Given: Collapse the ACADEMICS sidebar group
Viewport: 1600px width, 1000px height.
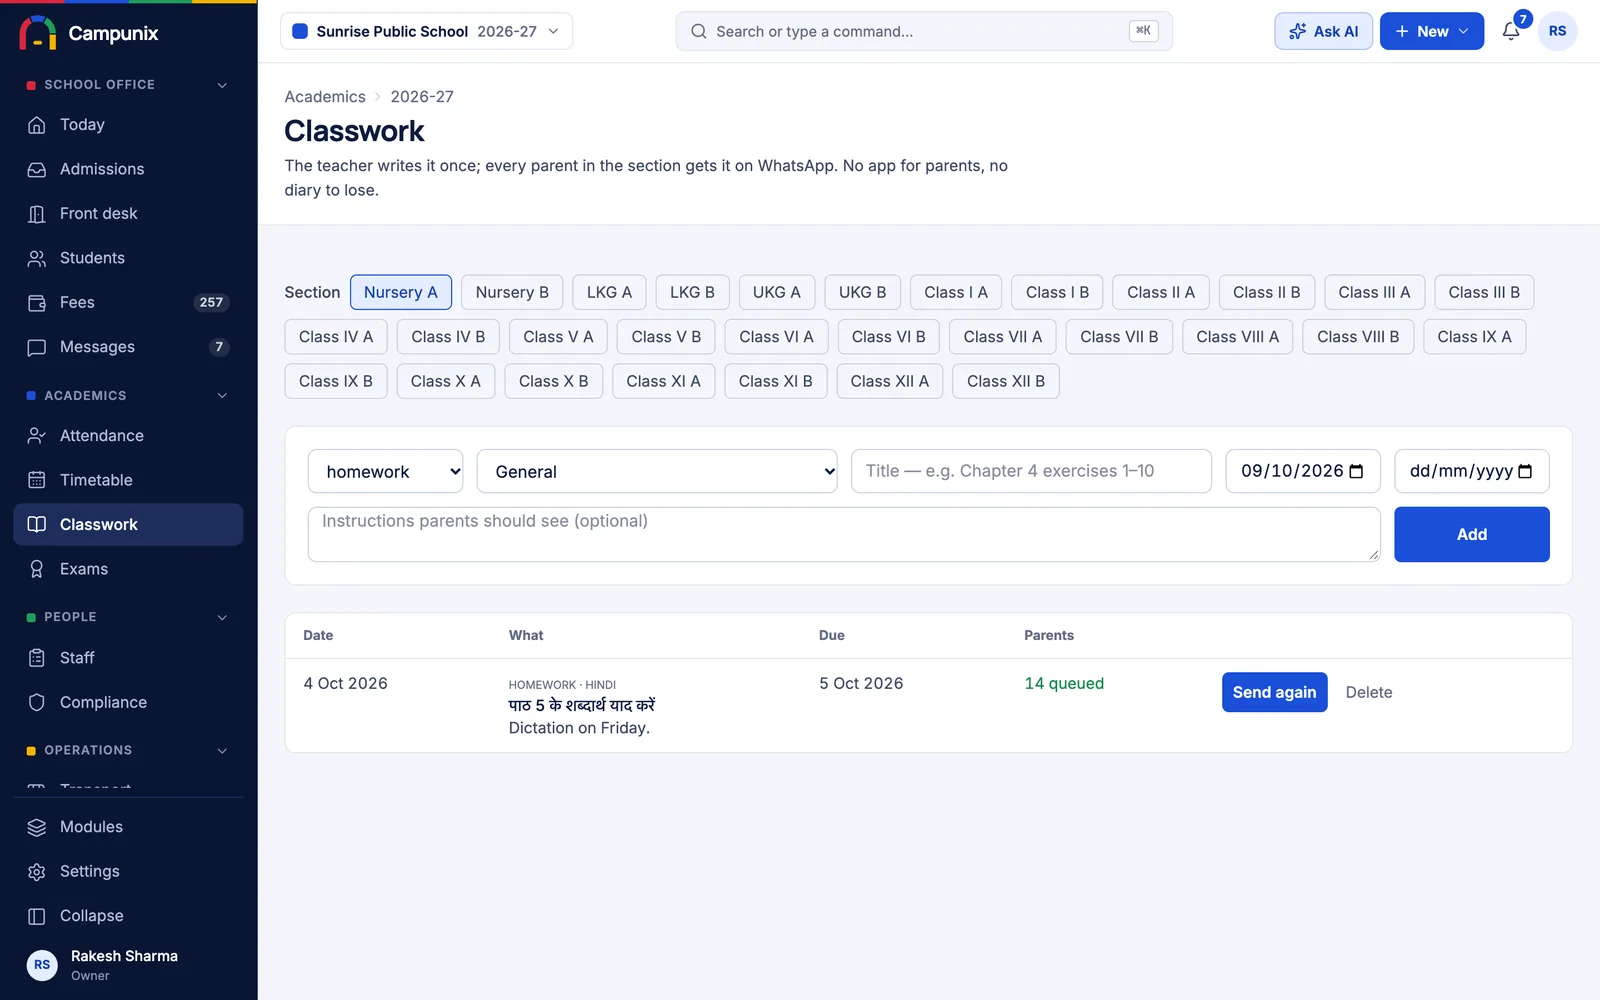Looking at the screenshot, I should pos(222,396).
